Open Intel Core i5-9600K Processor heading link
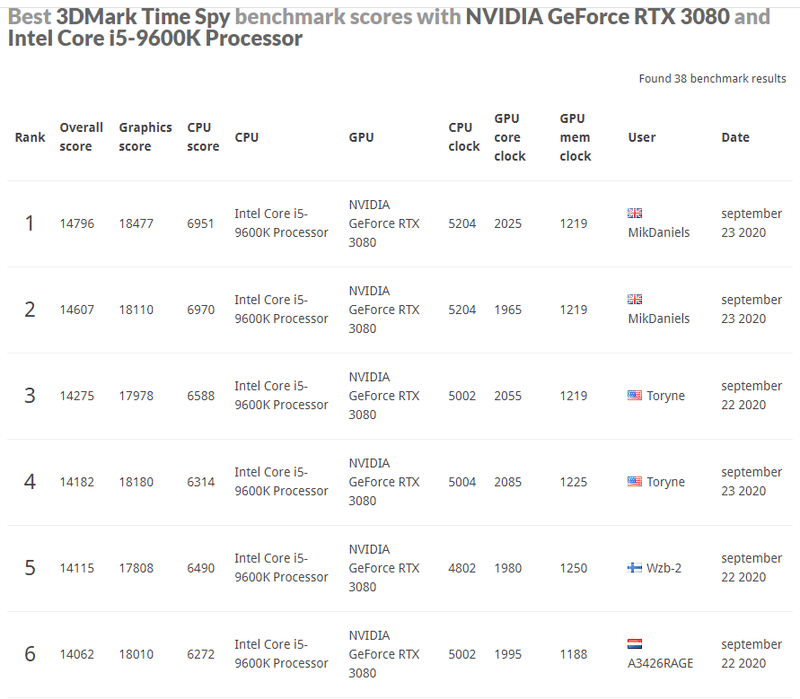This screenshot has width=800, height=699. tap(155, 39)
